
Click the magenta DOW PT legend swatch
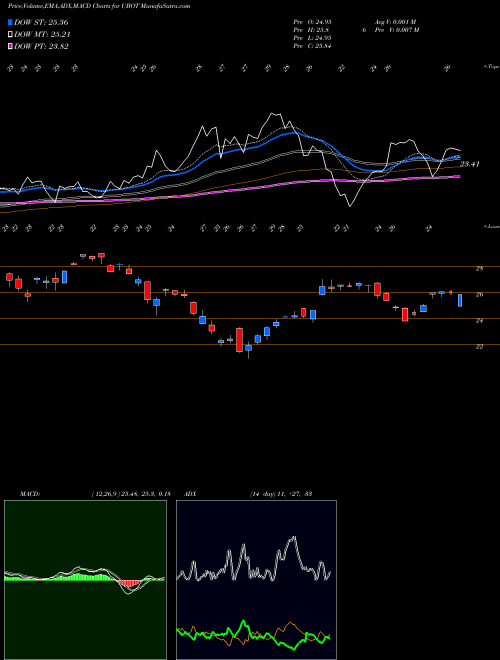pyautogui.click(x=11, y=46)
